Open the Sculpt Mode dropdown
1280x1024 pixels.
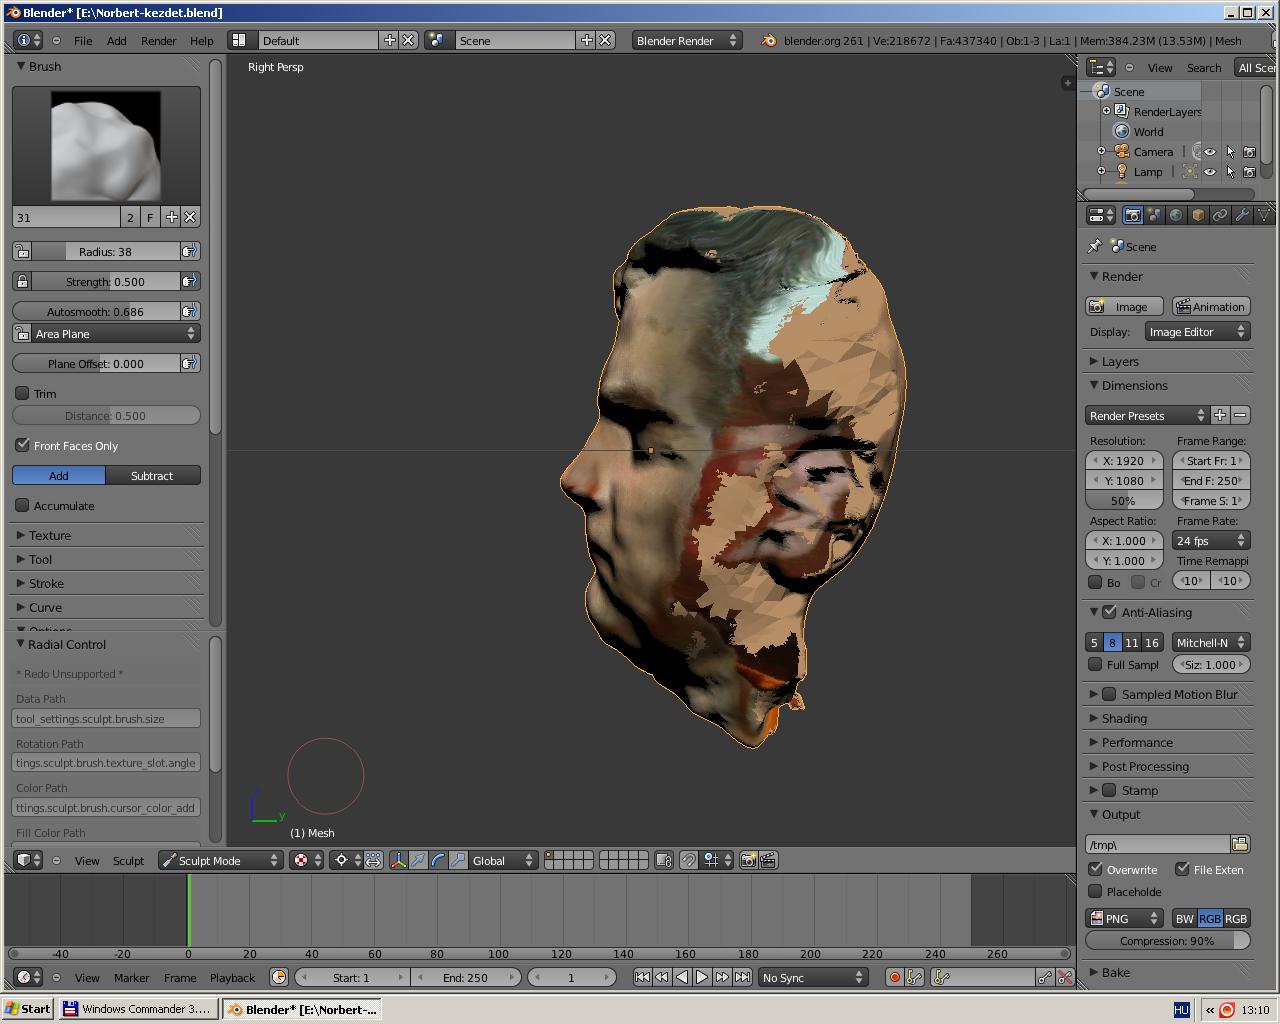click(x=220, y=860)
